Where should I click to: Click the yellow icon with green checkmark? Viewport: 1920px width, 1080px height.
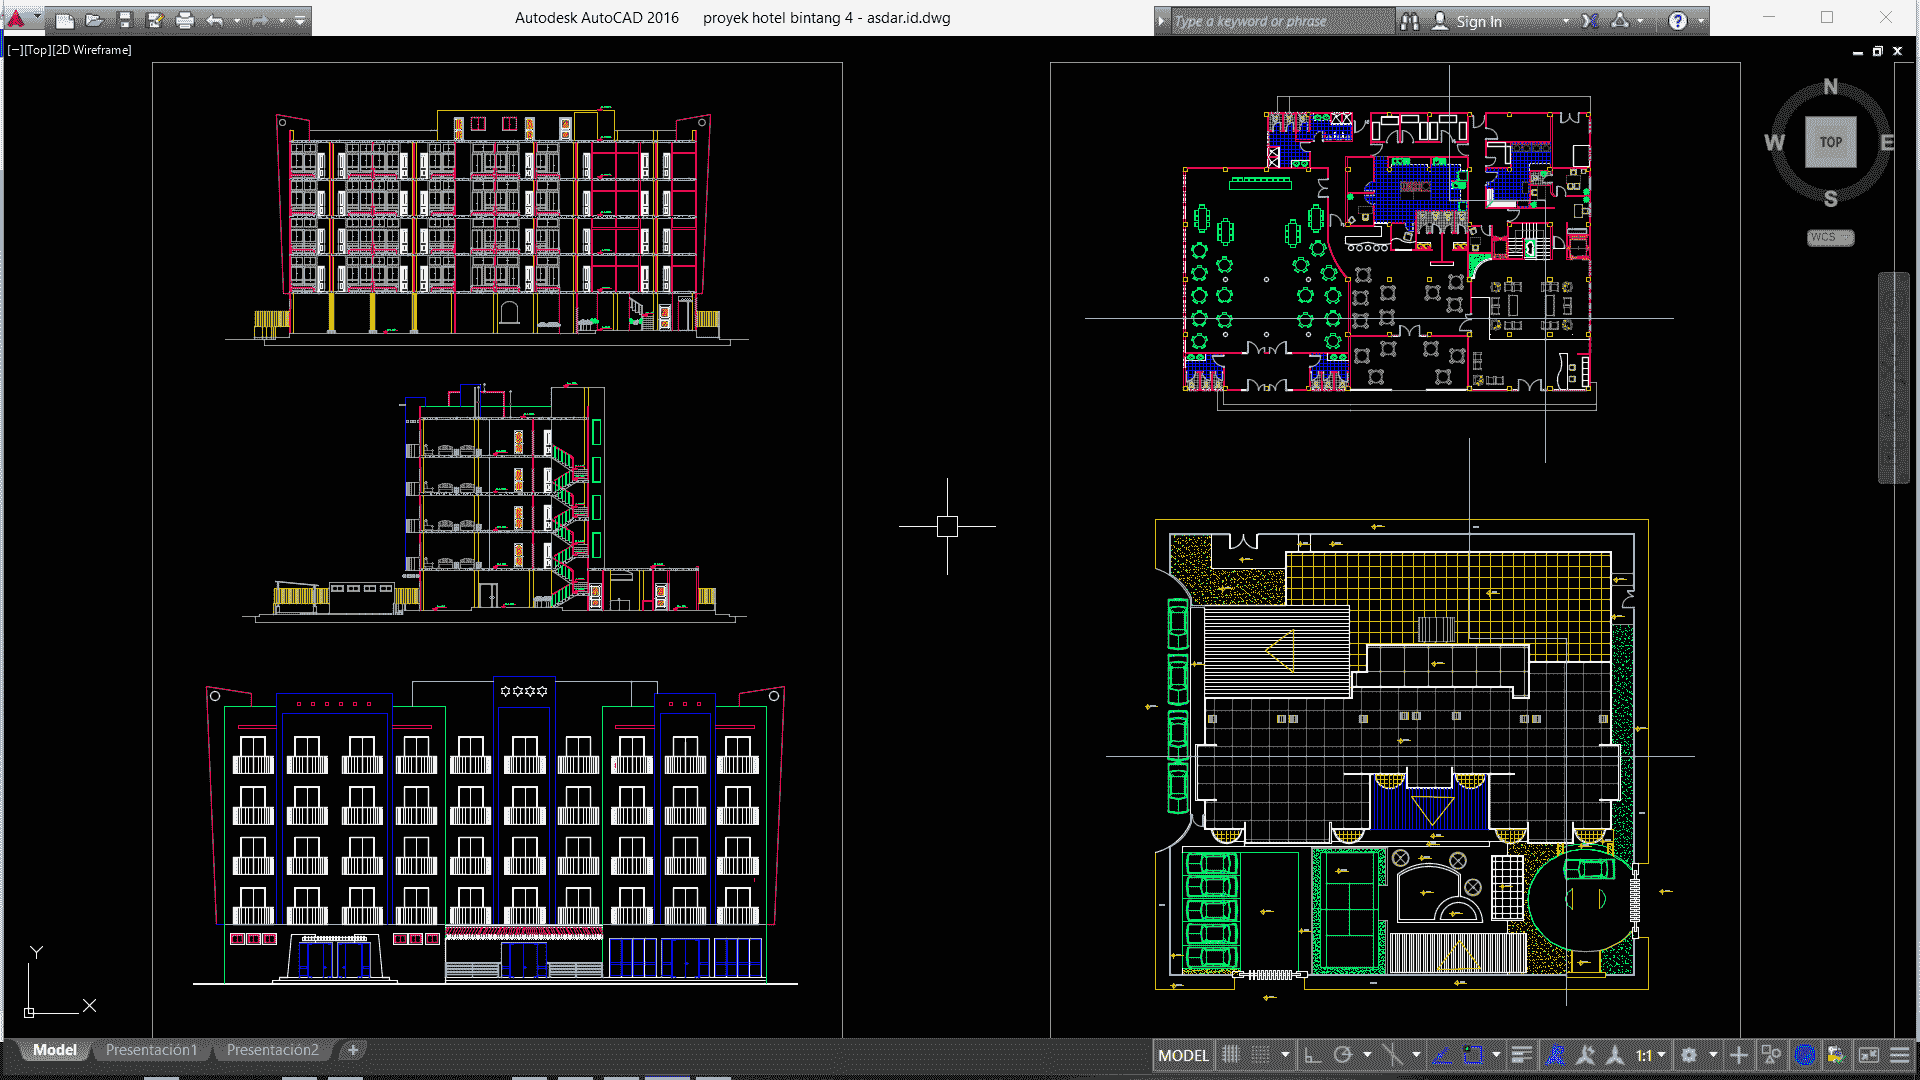[1835, 1055]
